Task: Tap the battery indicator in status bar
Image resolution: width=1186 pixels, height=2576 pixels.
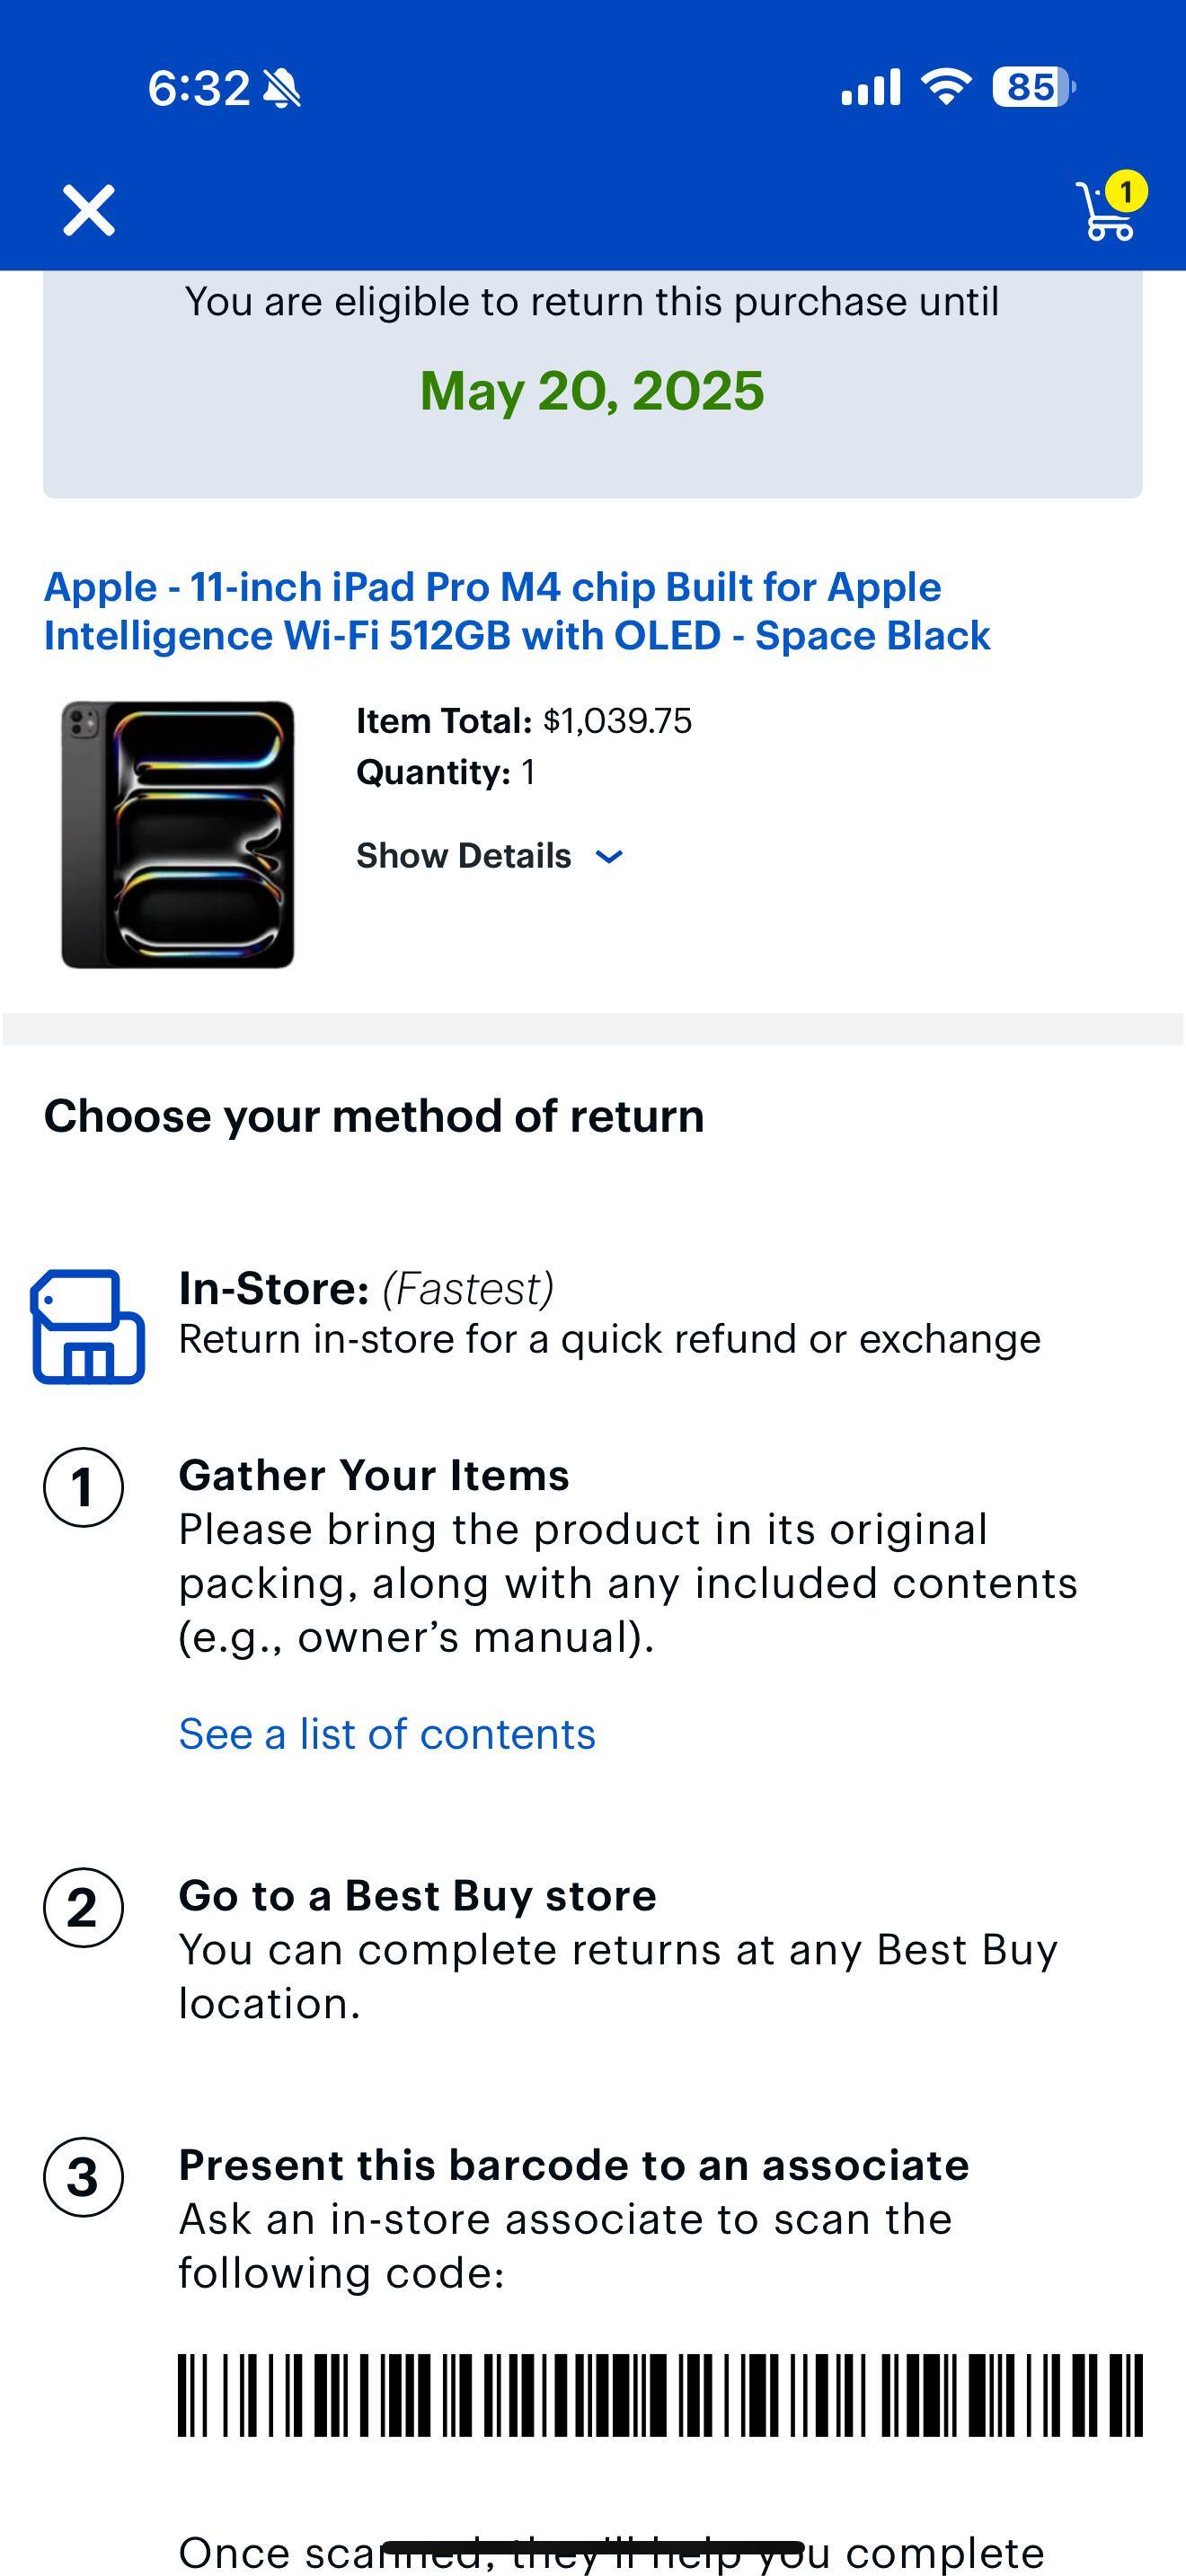Action: [x=1032, y=87]
